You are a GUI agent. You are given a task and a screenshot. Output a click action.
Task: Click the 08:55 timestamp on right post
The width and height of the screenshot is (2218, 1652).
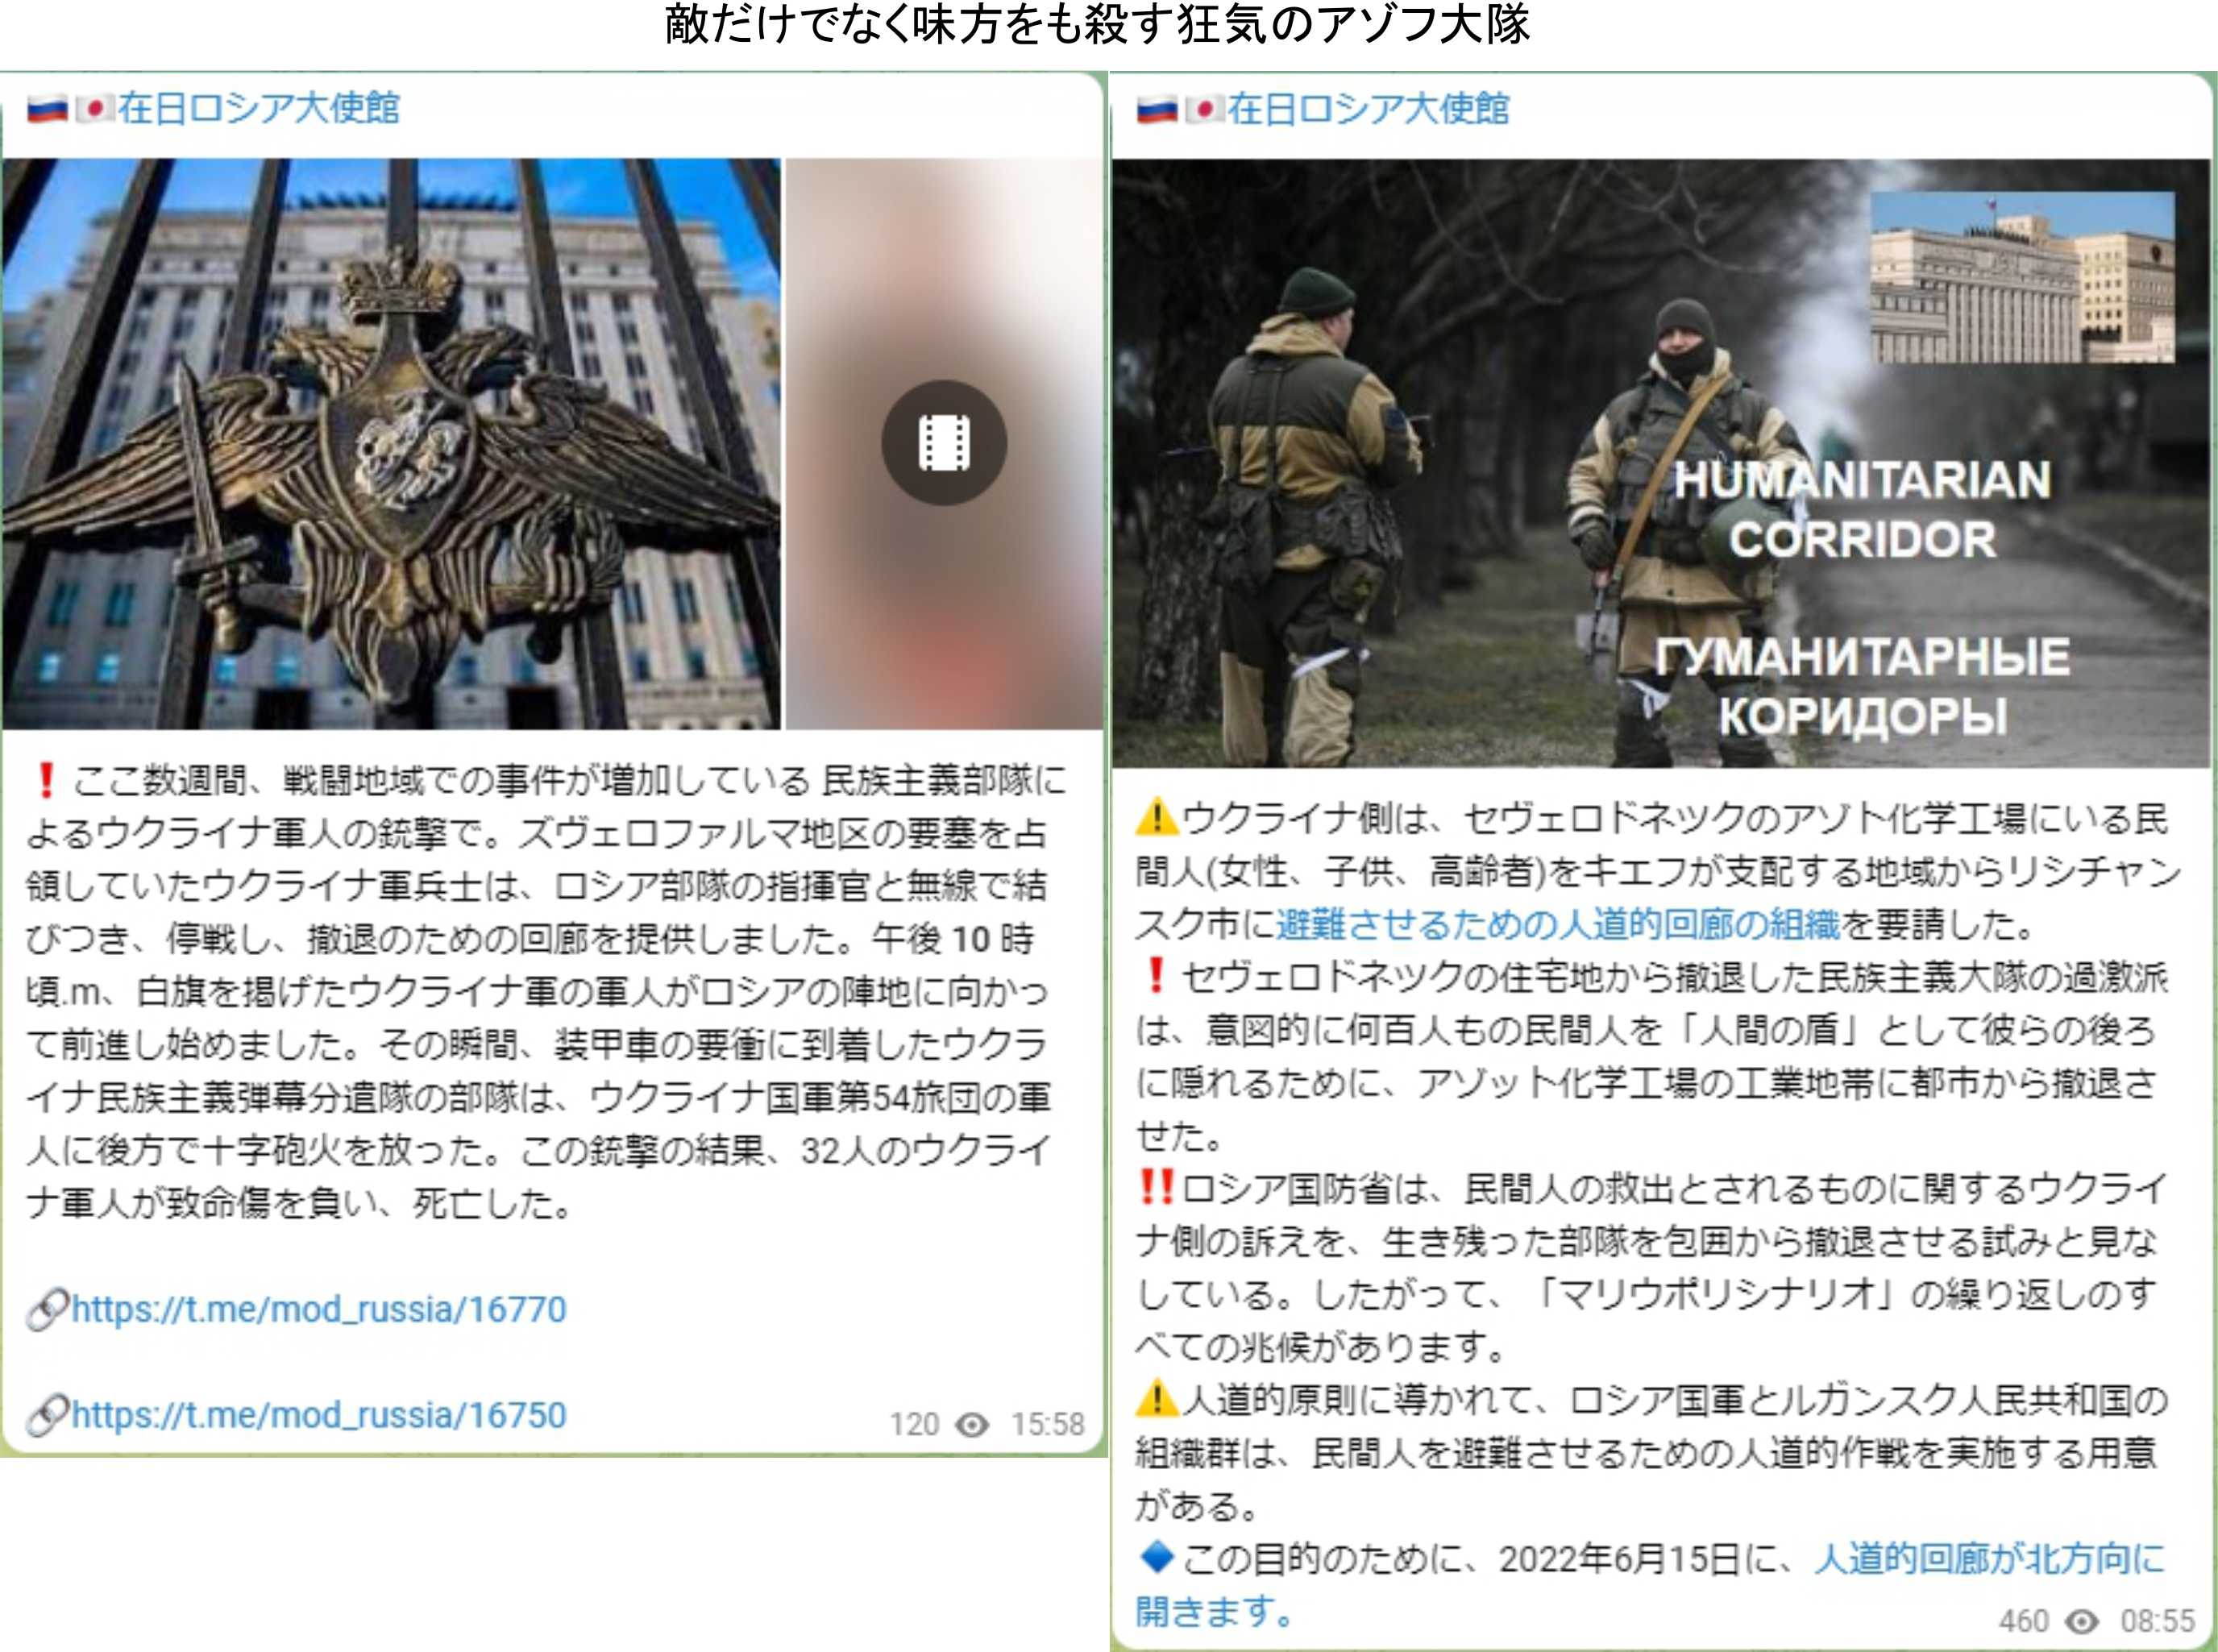(2158, 1621)
